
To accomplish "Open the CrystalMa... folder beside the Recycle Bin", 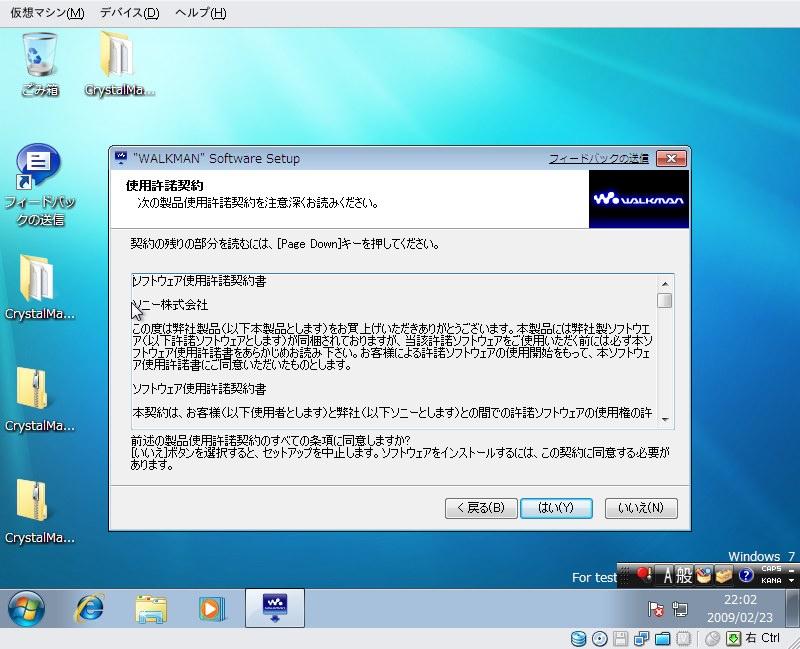I will tap(118, 64).
